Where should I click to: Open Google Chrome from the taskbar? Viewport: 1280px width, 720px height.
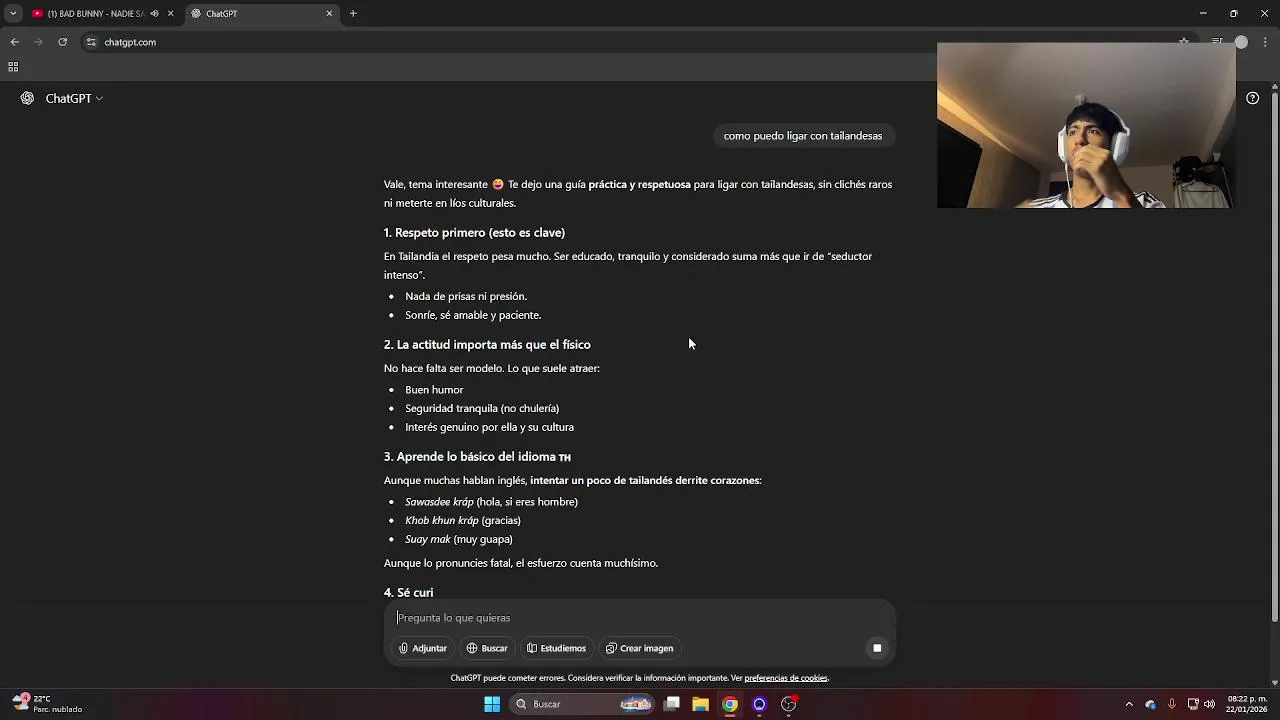coord(730,704)
